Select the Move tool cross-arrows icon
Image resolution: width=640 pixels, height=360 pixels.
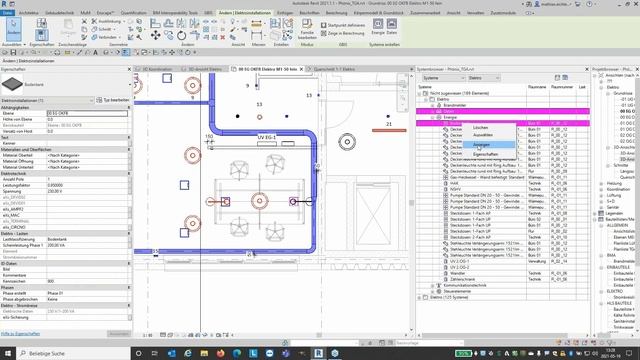pyautogui.click(x=155, y=36)
